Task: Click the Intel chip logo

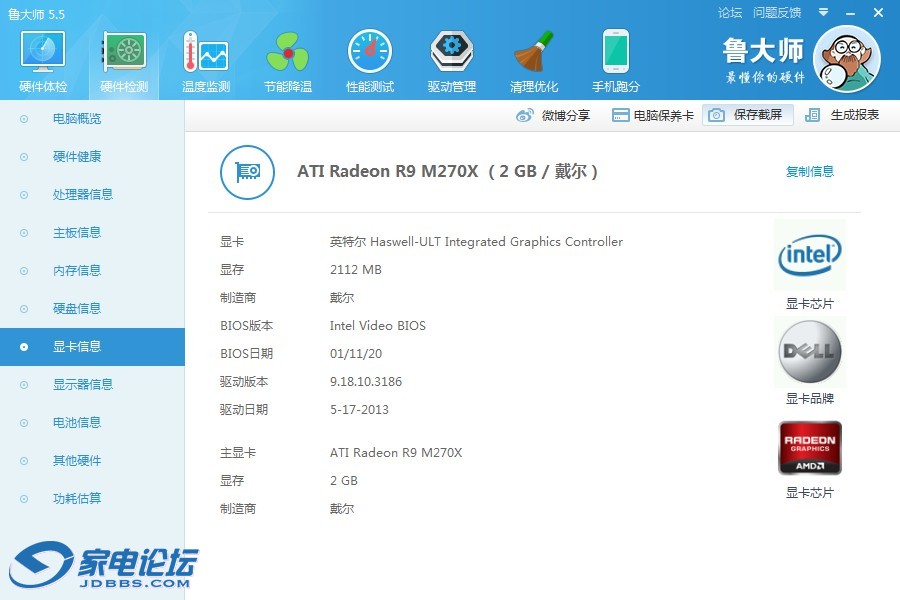Action: (x=810, y=255)
